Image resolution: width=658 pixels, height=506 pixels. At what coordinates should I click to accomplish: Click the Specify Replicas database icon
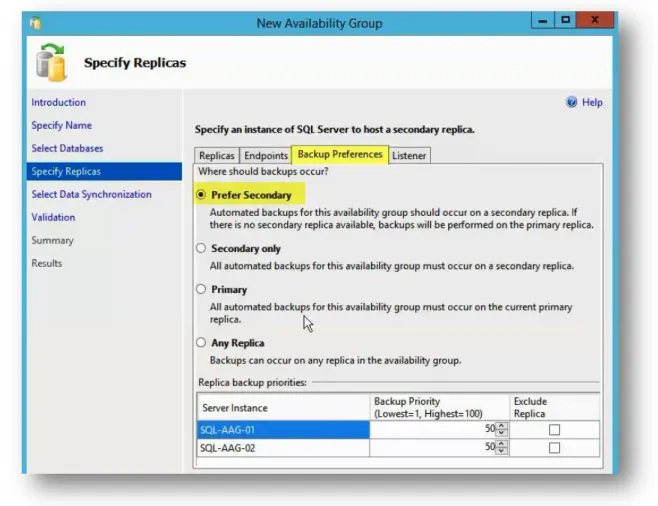tap(51, 63)
